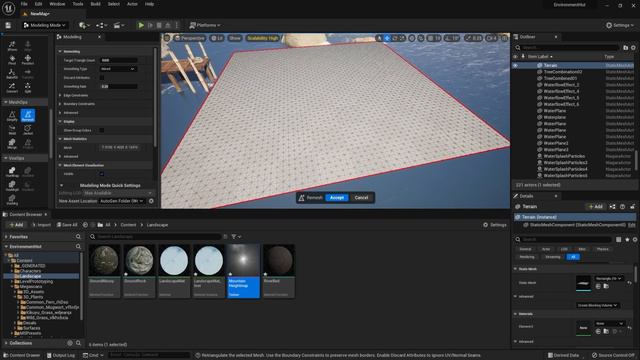Open the Actor menu
The width and height of the screenshot is (640, 360).
click(132, 4)
